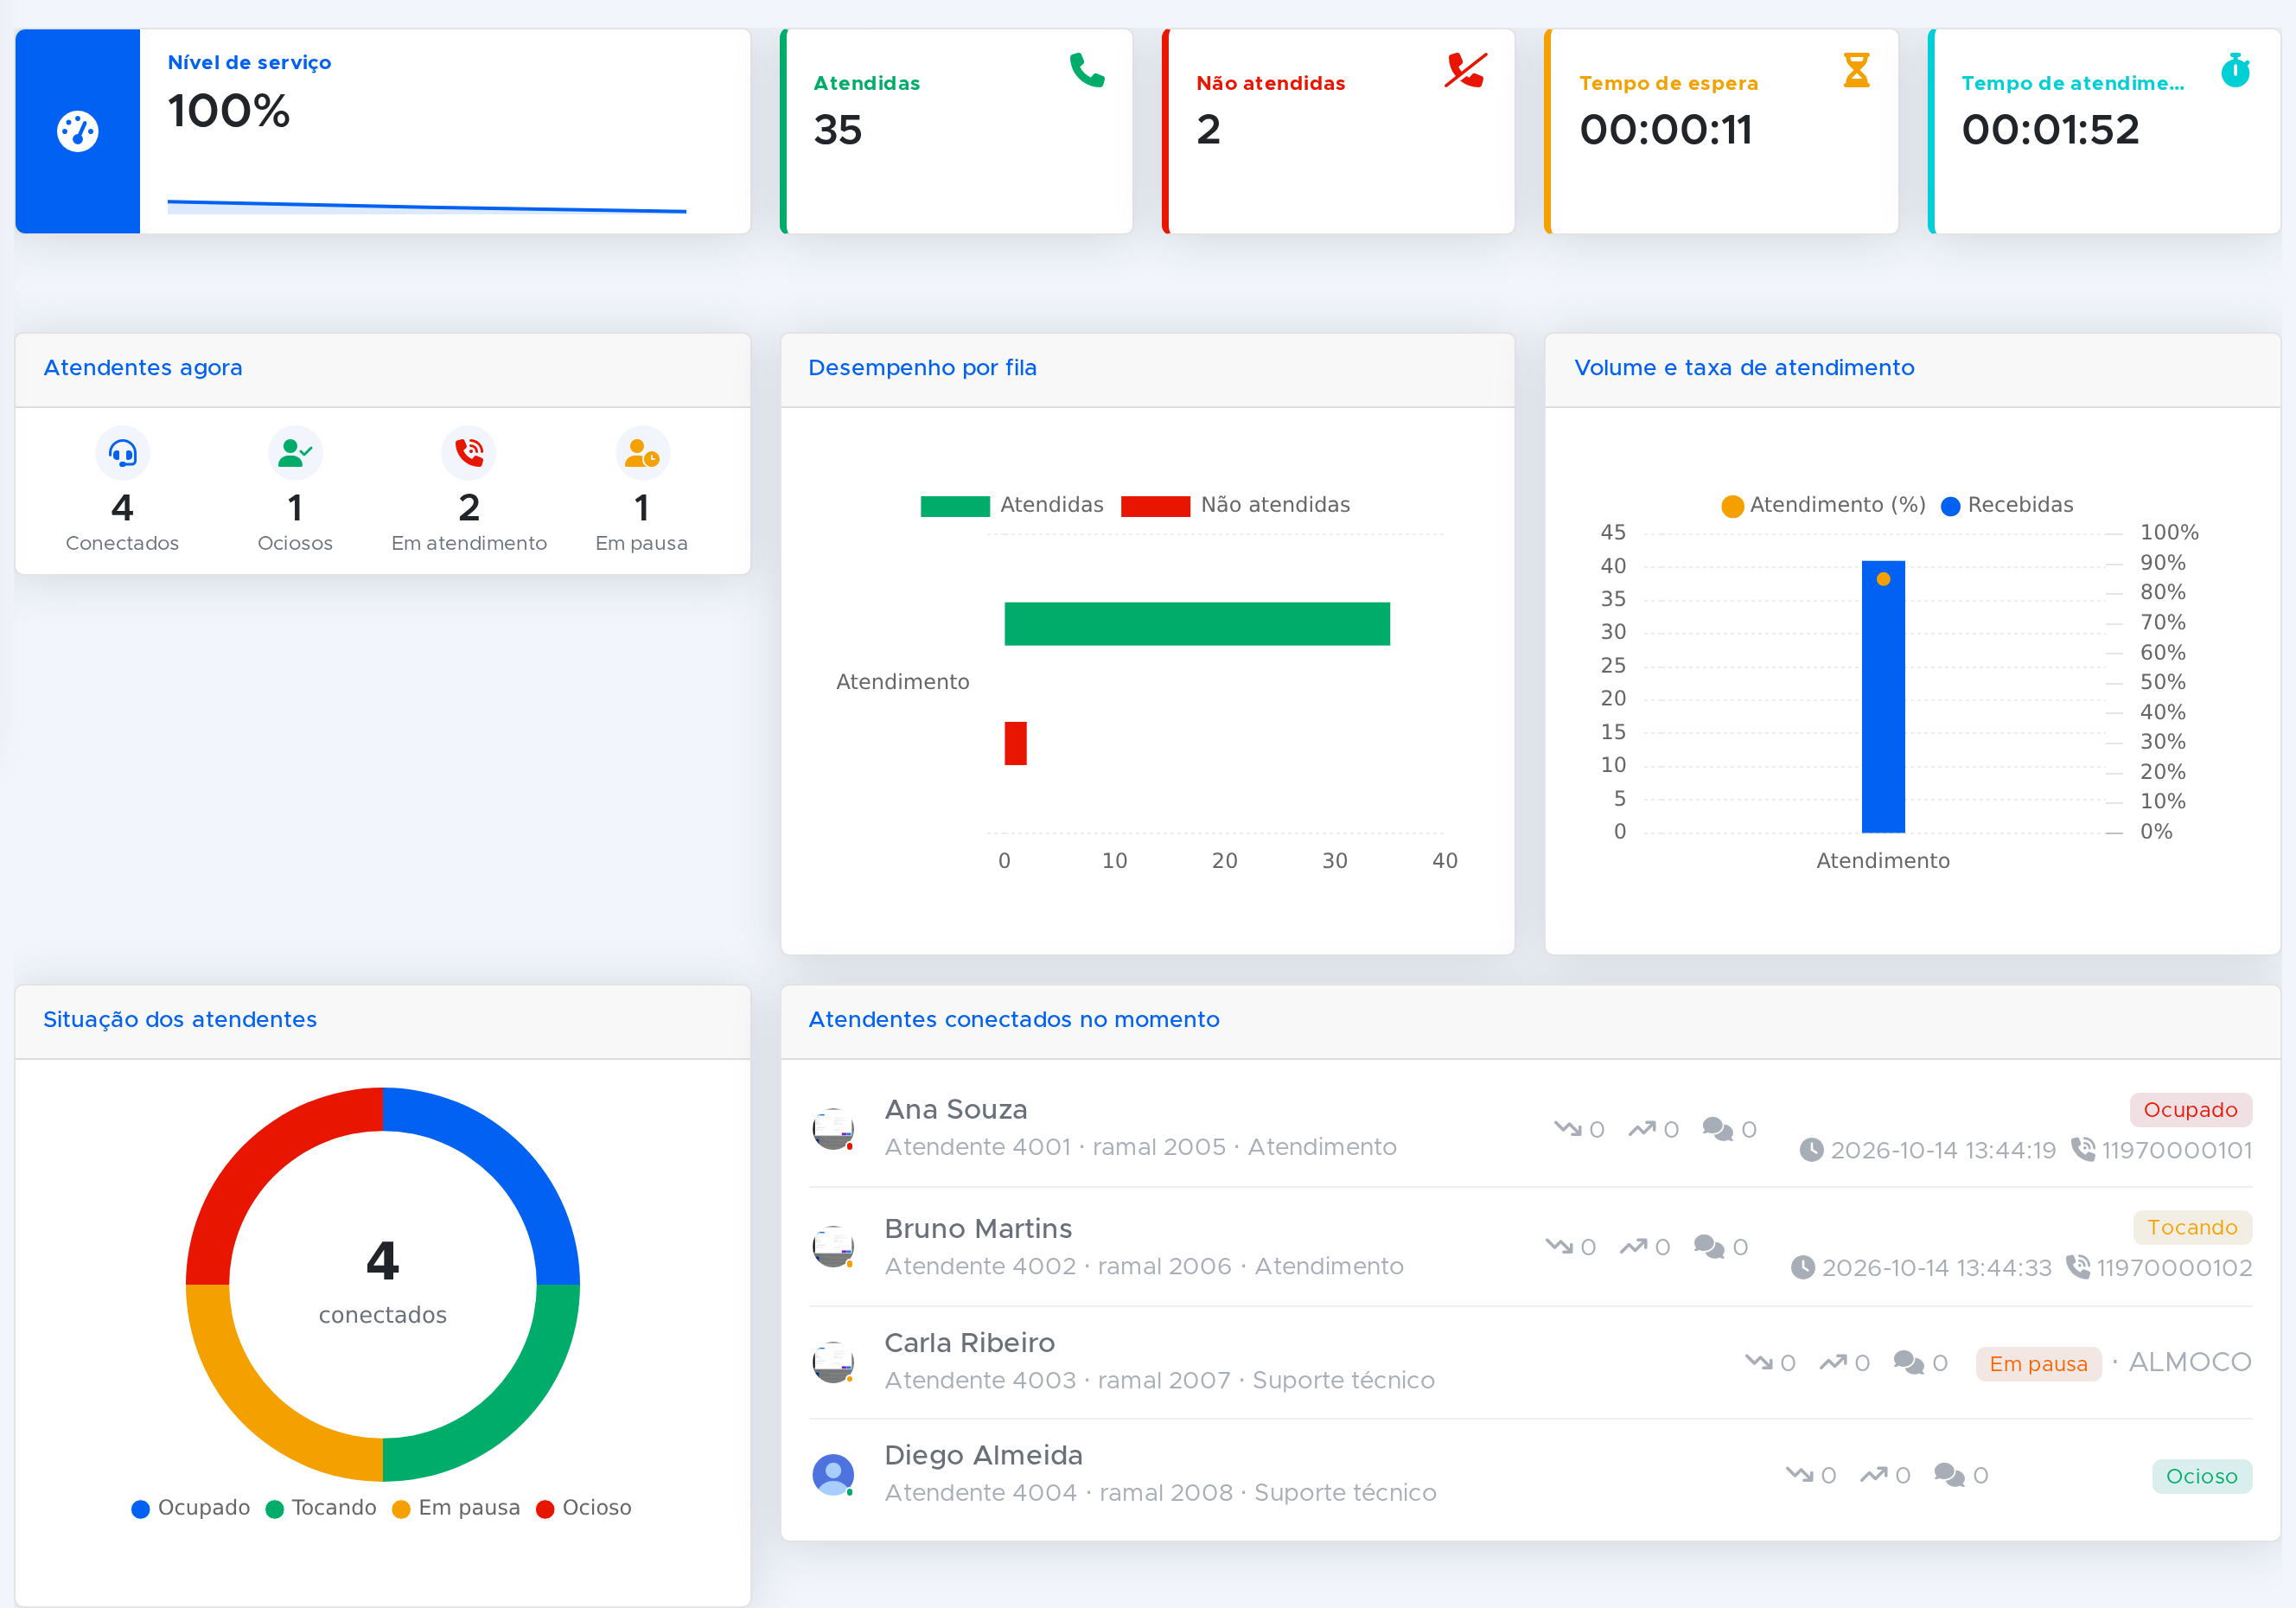This screenshot has width=2296, height=1608.
Task: Click the Em pausa badge for Carla Ribeiro
Action: [x=2038, y=1364]
